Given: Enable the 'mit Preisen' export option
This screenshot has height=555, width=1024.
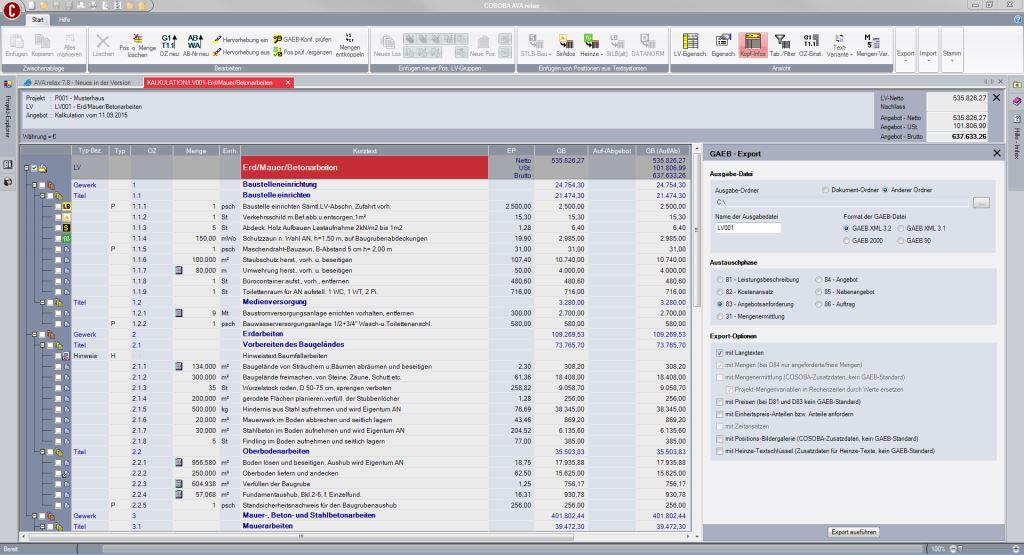Looking at the screenshot, I should tap(719, 401).
